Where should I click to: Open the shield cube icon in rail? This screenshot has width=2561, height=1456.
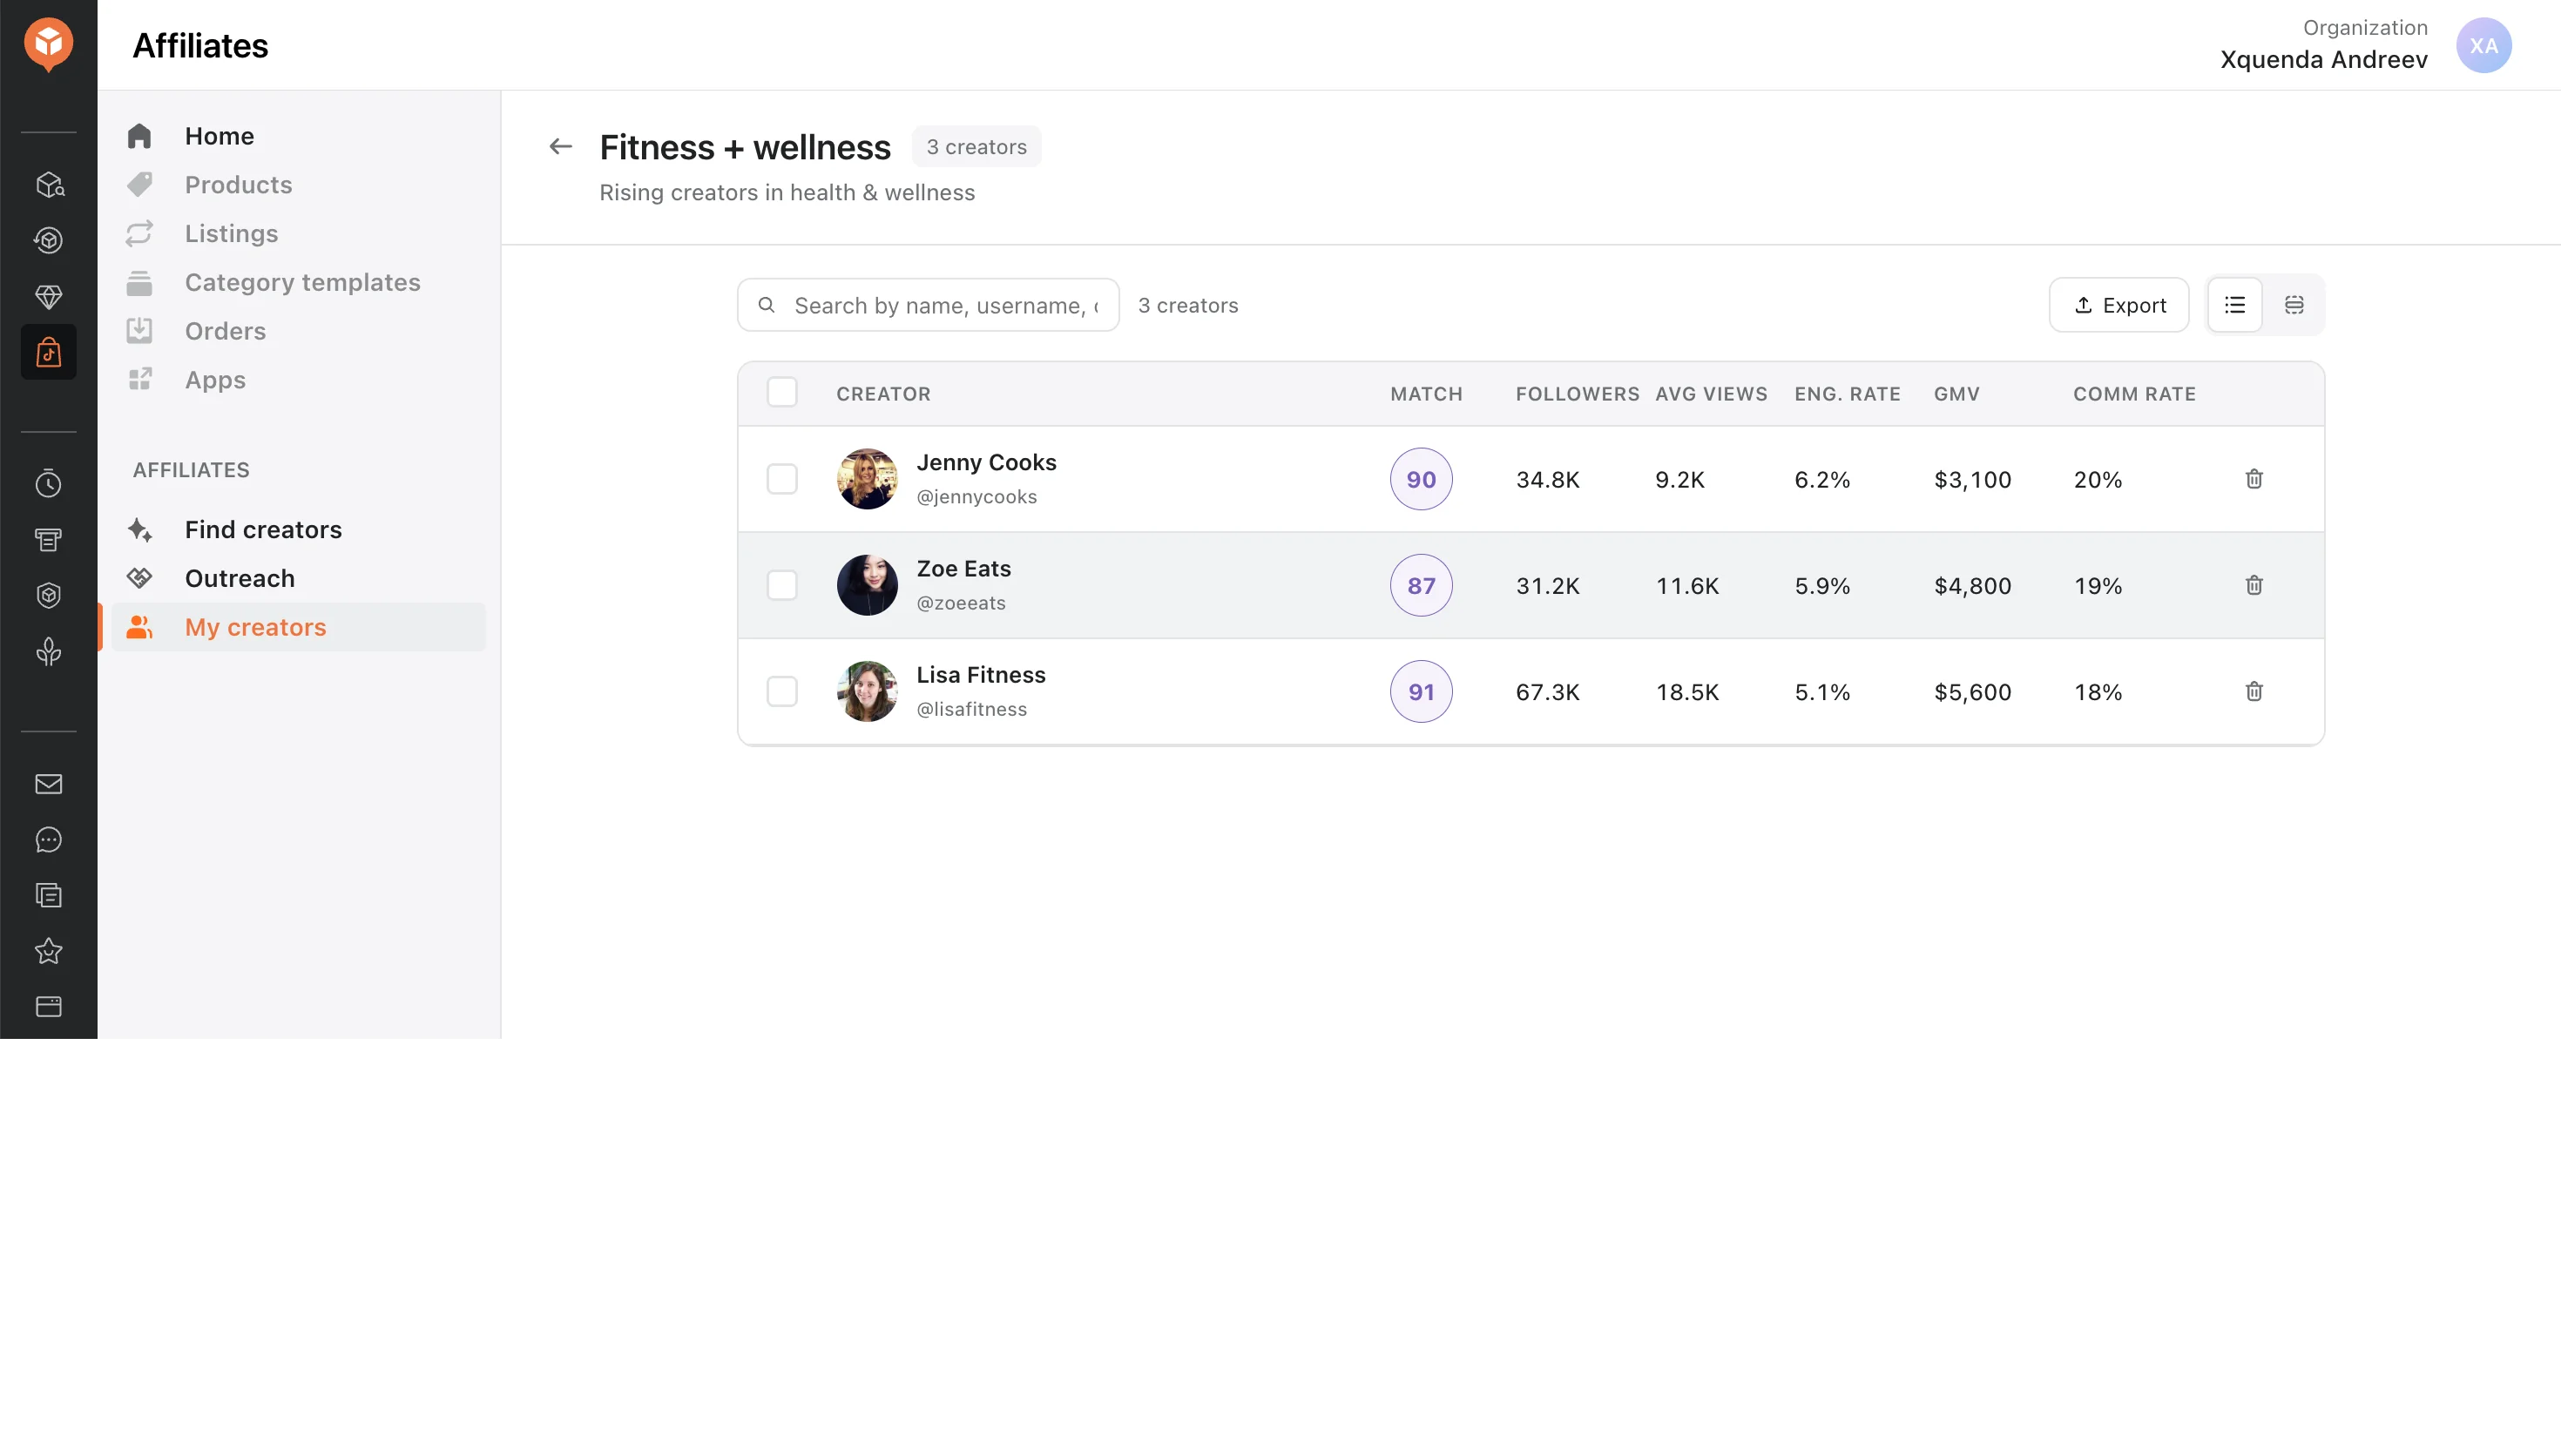[x=48, y=596]
